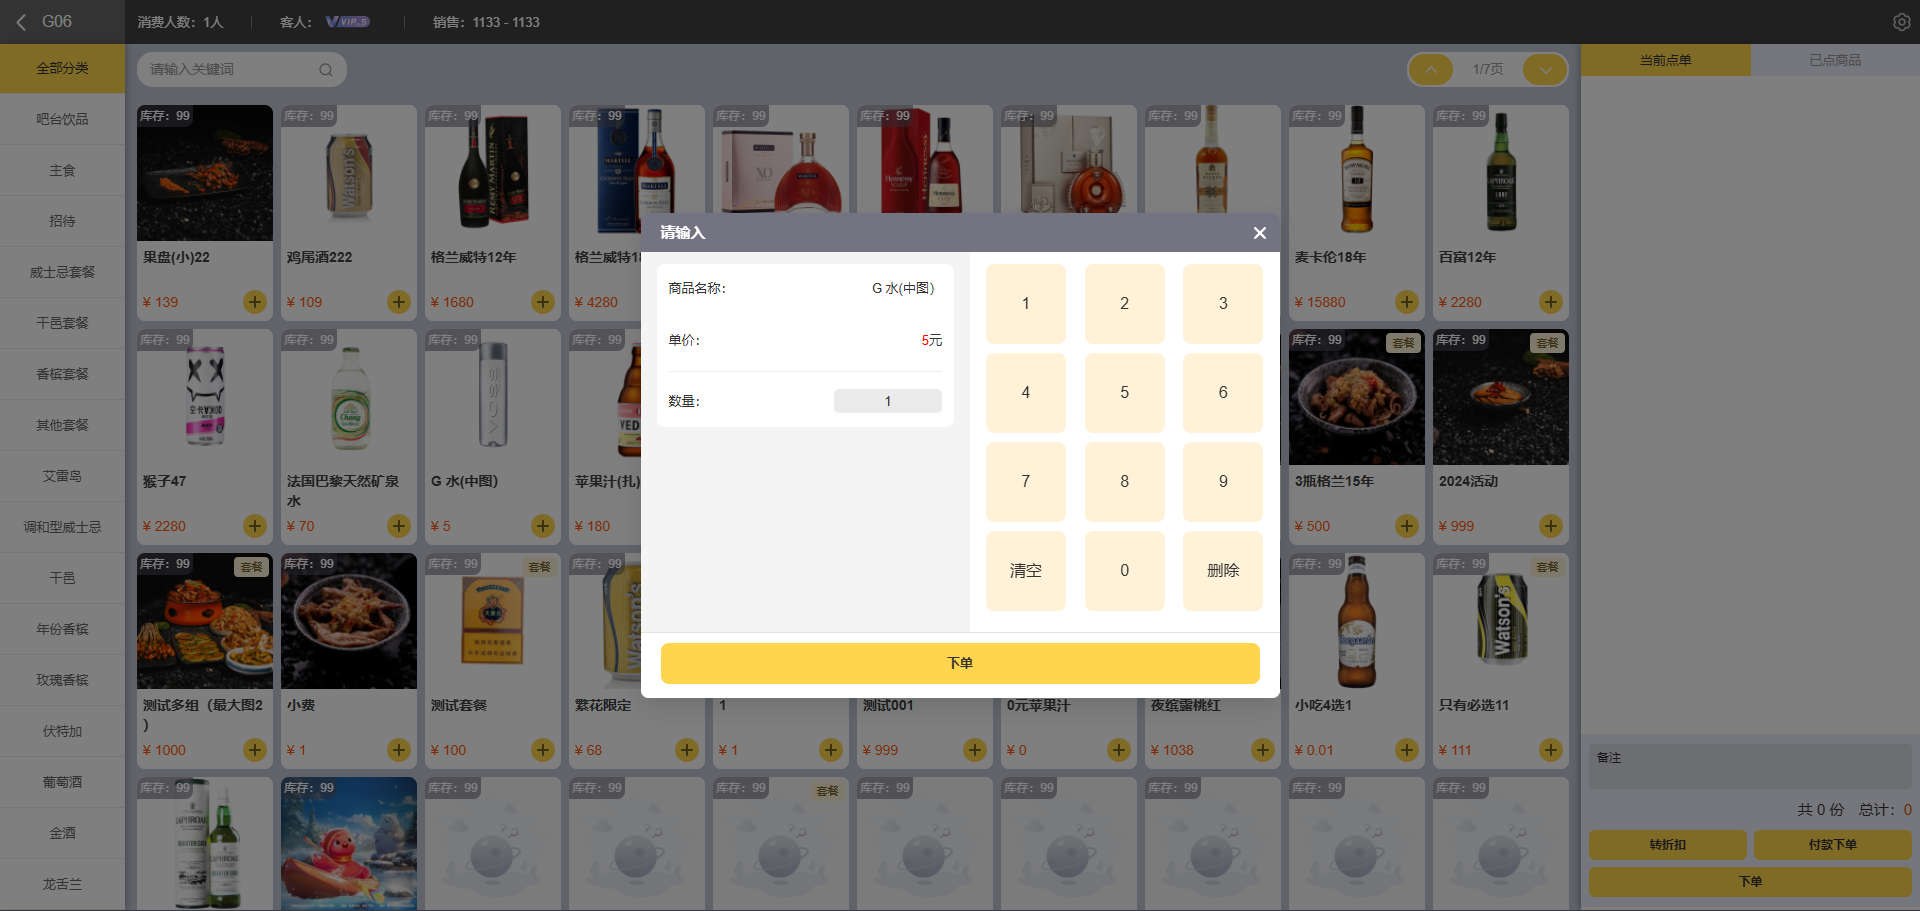Add 只有必选11 with plus icon
Image resolution: width=1920 pixels, height=911 pixels.
click(1551, 750)
